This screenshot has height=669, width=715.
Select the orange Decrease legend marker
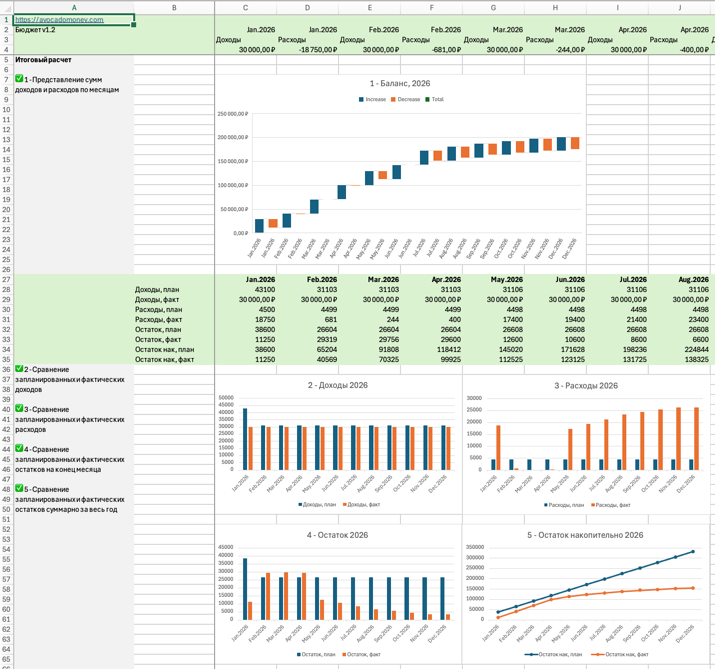click(x=393, y=100)
